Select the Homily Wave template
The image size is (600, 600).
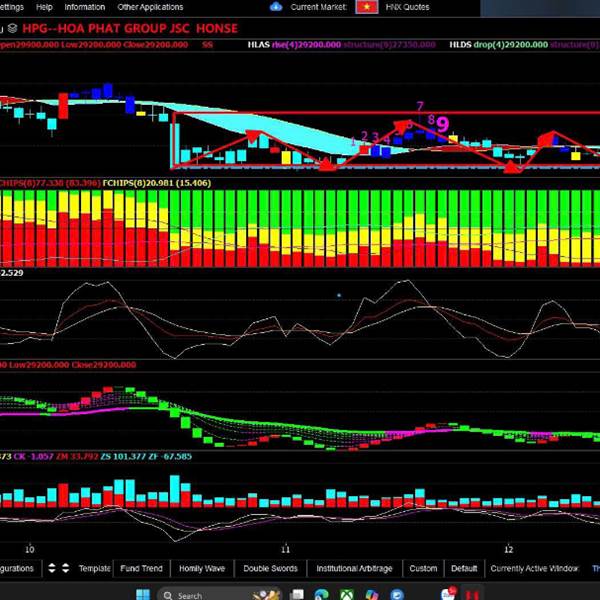(x=202, y=569)
